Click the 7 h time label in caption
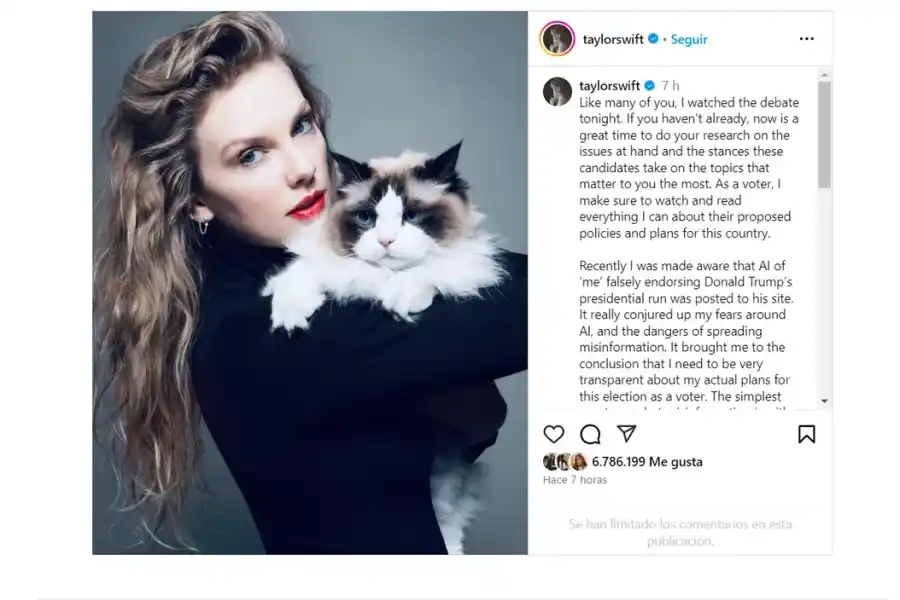The width and height of the screenshot is (900, 600). click(670, 86)
